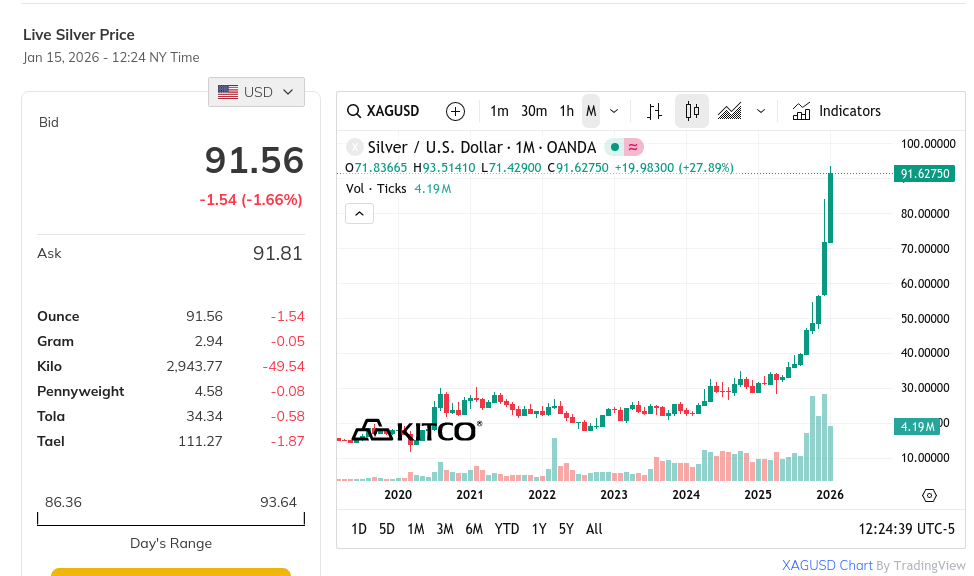The width and height of the screenshot is (974, 576).
Task: Select the 5Y date range
Action: tap(566, 529)
